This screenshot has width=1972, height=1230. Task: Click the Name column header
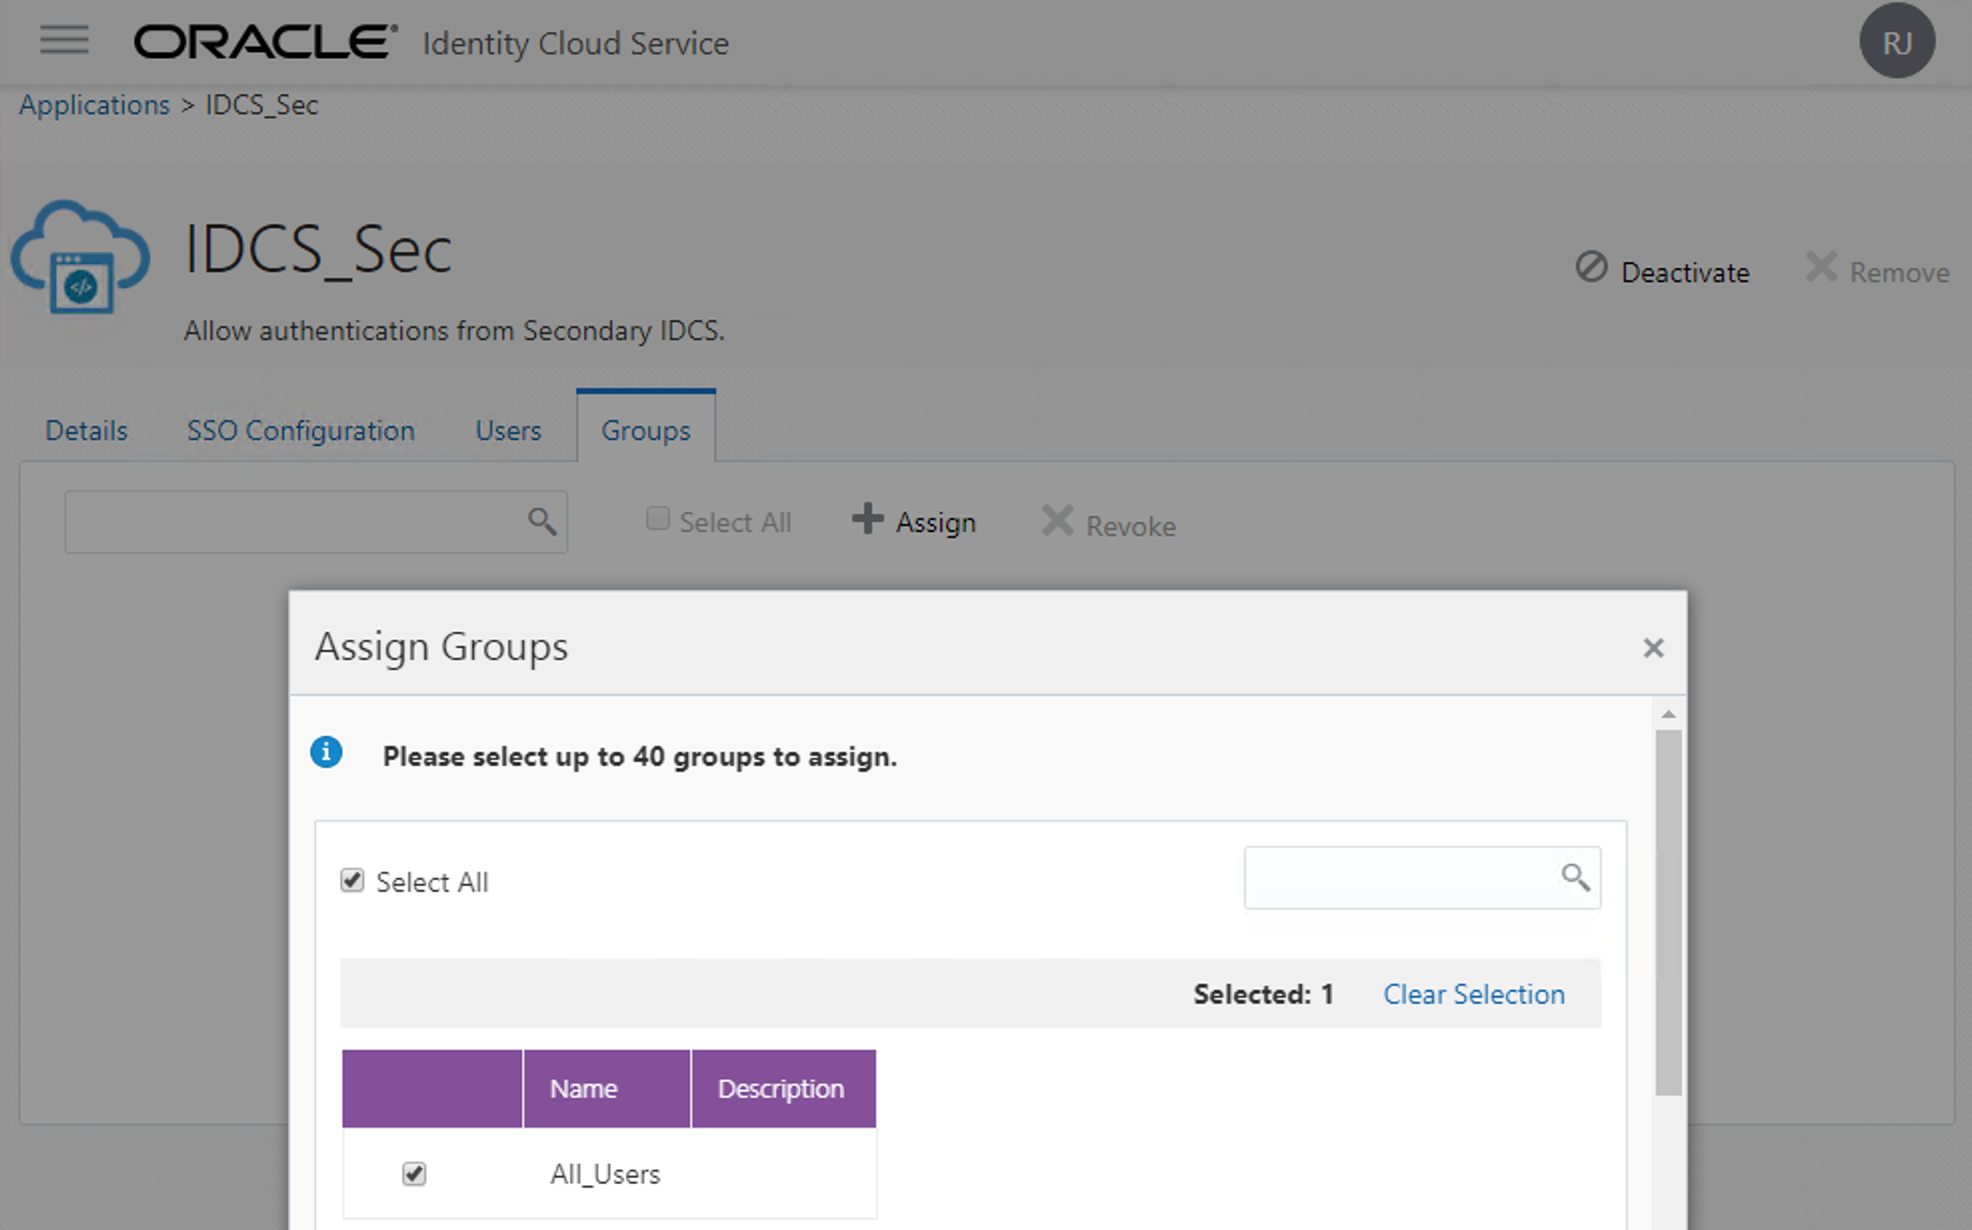[606, 1088]
